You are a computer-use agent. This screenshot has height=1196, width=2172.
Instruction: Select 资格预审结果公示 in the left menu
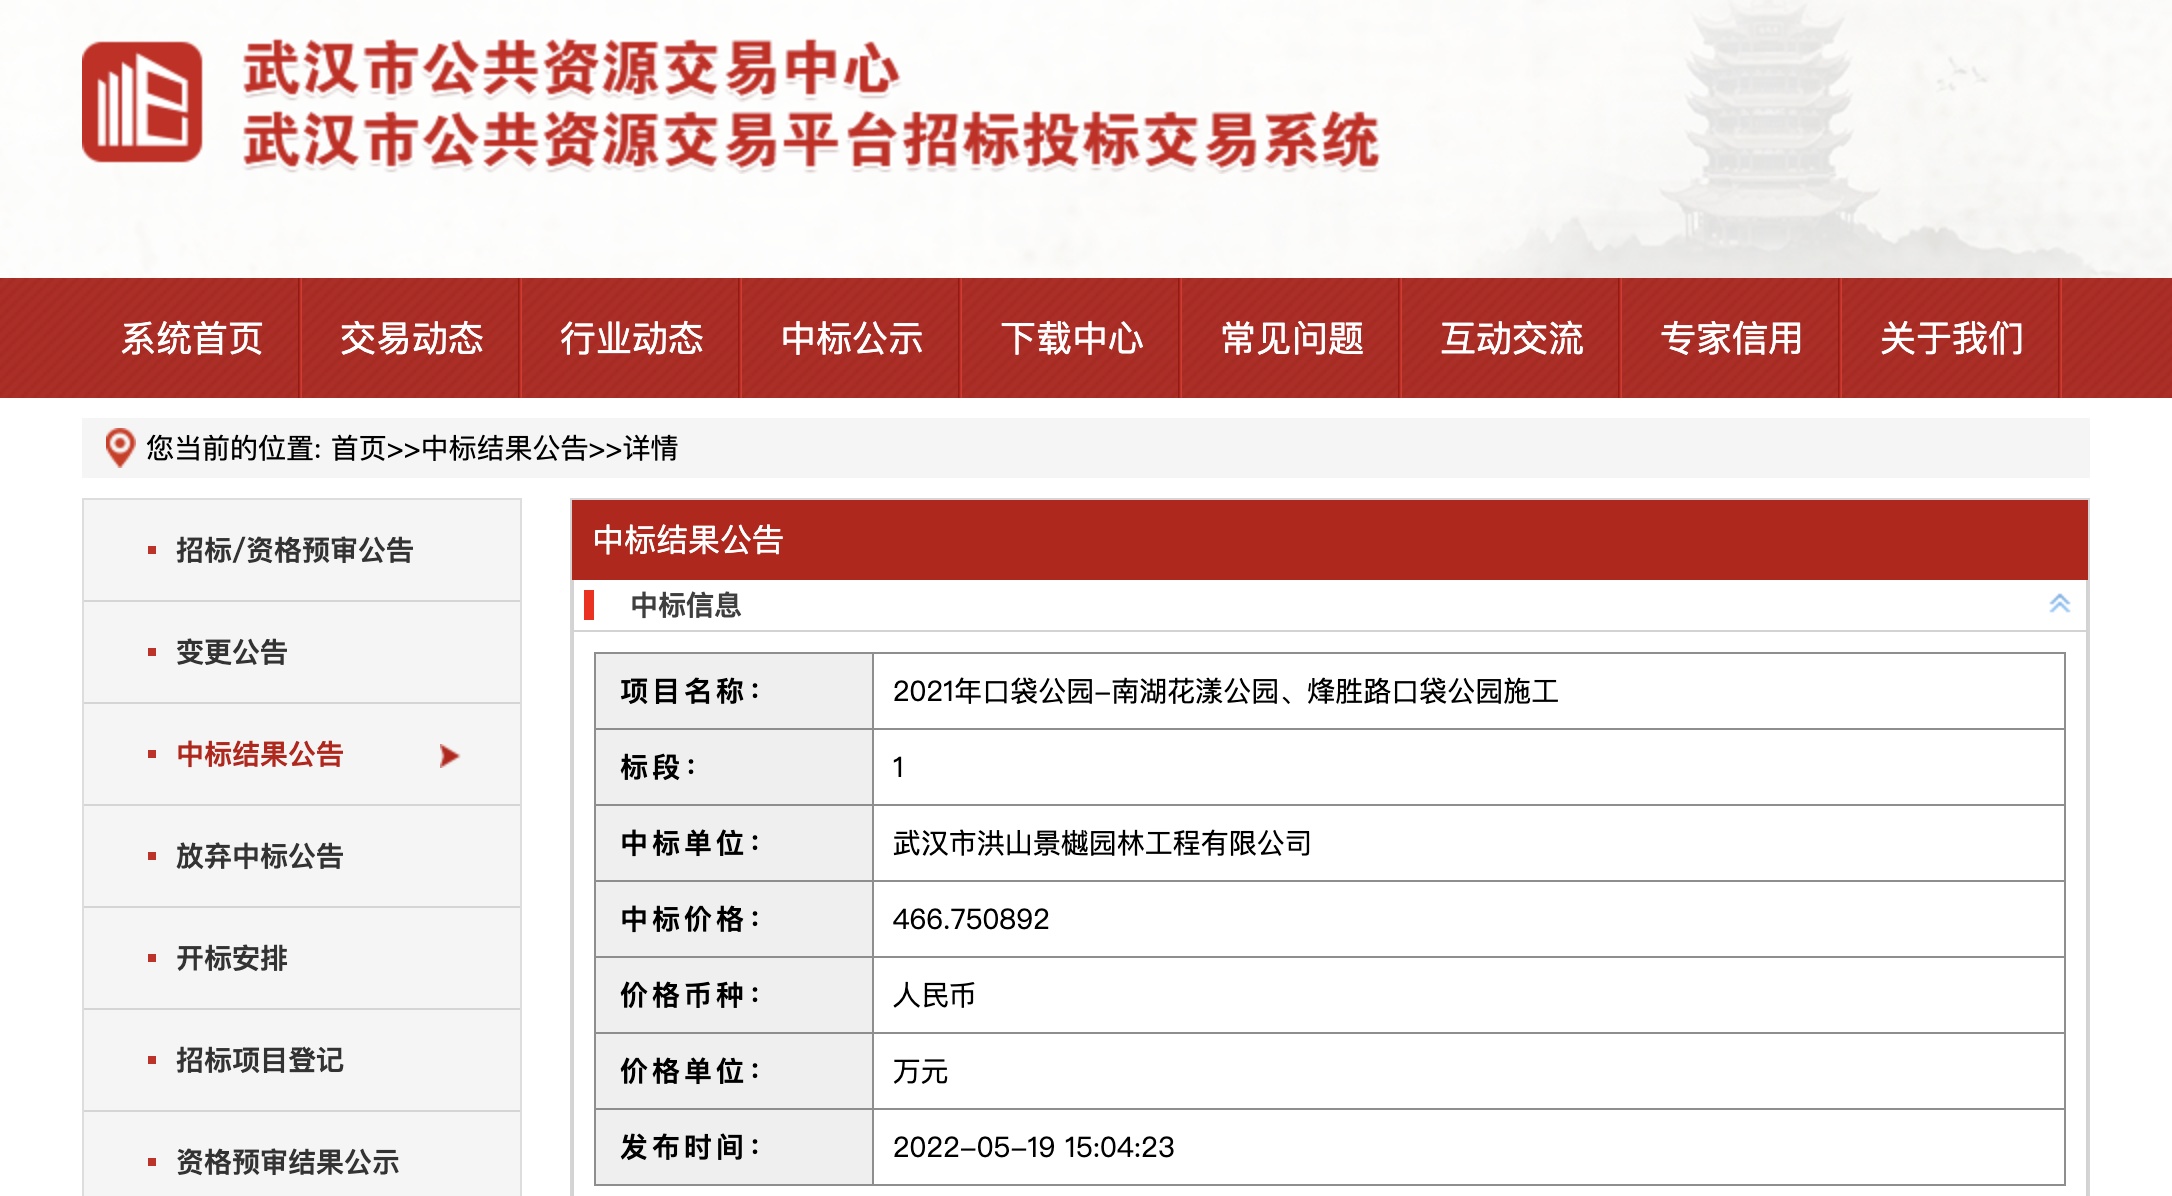[287, 1161]
